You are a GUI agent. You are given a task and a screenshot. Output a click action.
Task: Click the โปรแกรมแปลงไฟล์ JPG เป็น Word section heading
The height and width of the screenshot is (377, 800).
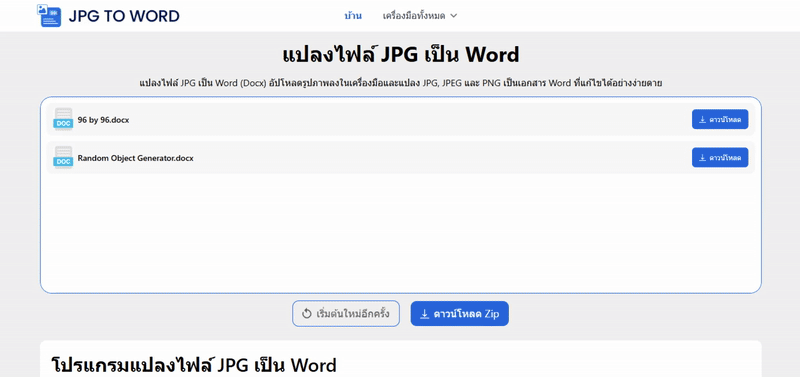click(x=194, y=366)
